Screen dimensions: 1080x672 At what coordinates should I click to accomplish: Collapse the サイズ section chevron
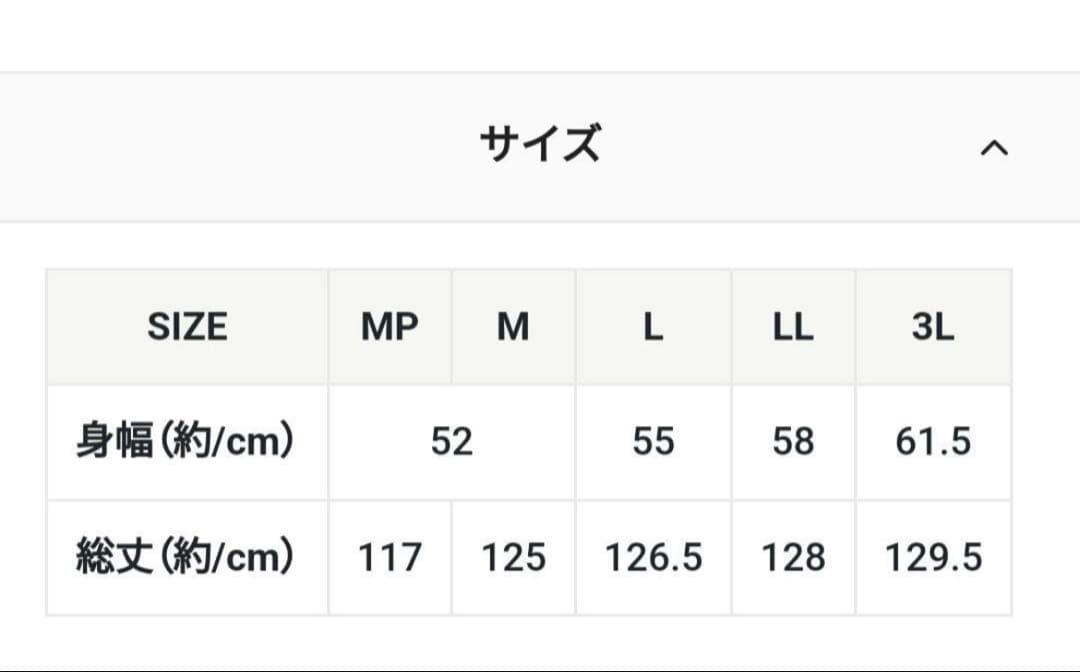pos(993,148)
